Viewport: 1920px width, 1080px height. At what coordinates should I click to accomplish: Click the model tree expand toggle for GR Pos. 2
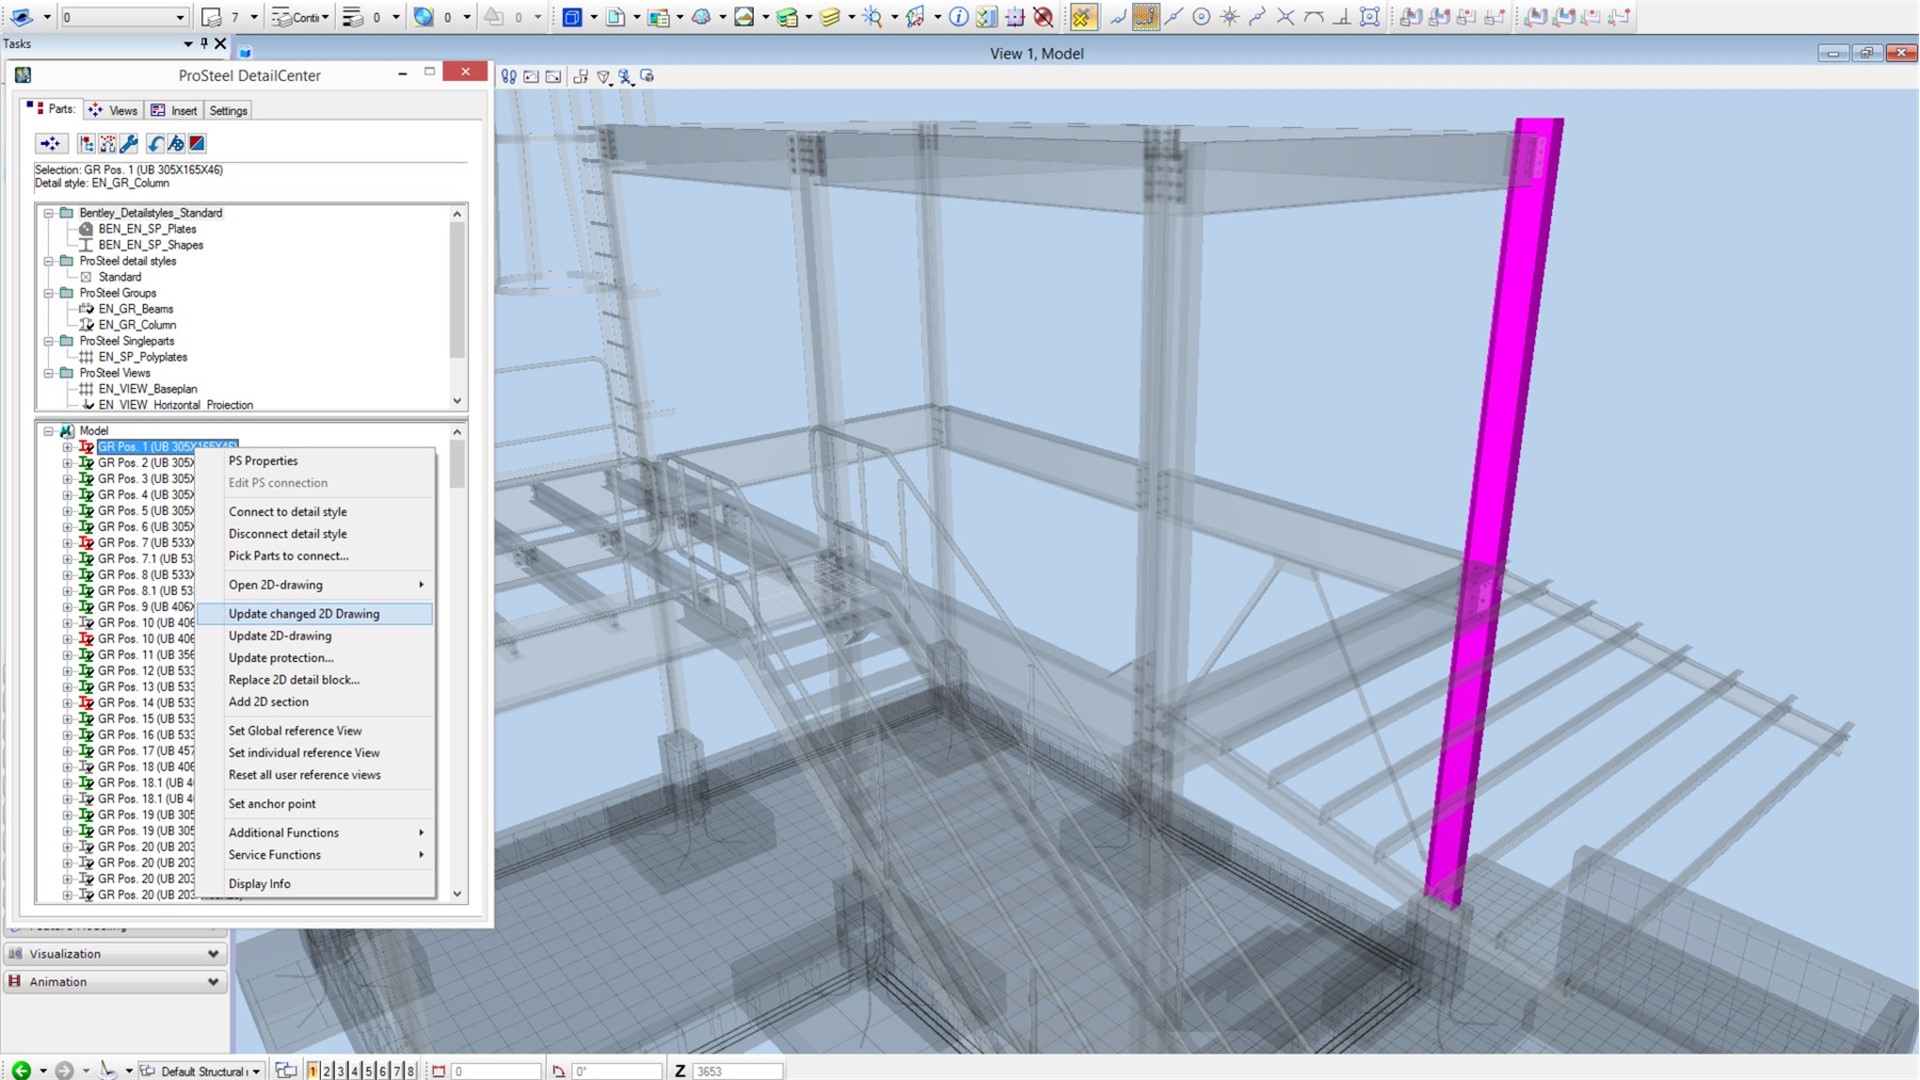[66, 462]
